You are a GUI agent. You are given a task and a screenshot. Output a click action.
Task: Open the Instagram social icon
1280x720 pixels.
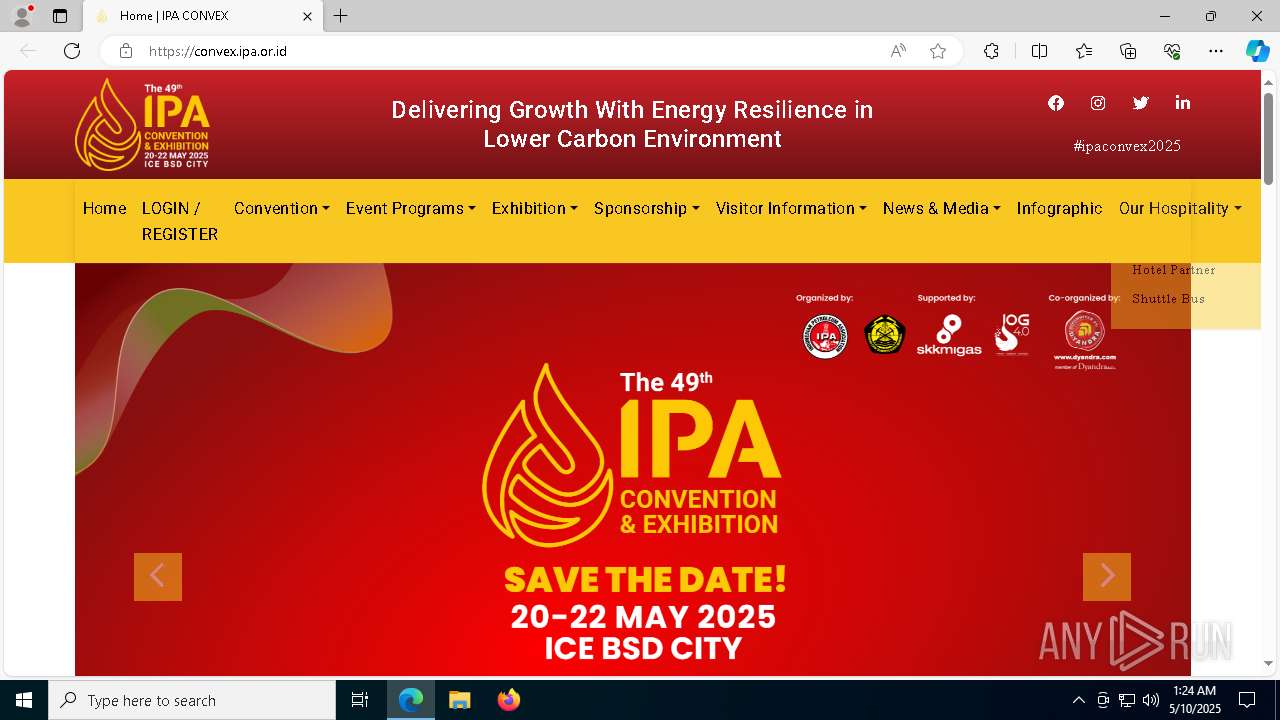(1098, 103)
